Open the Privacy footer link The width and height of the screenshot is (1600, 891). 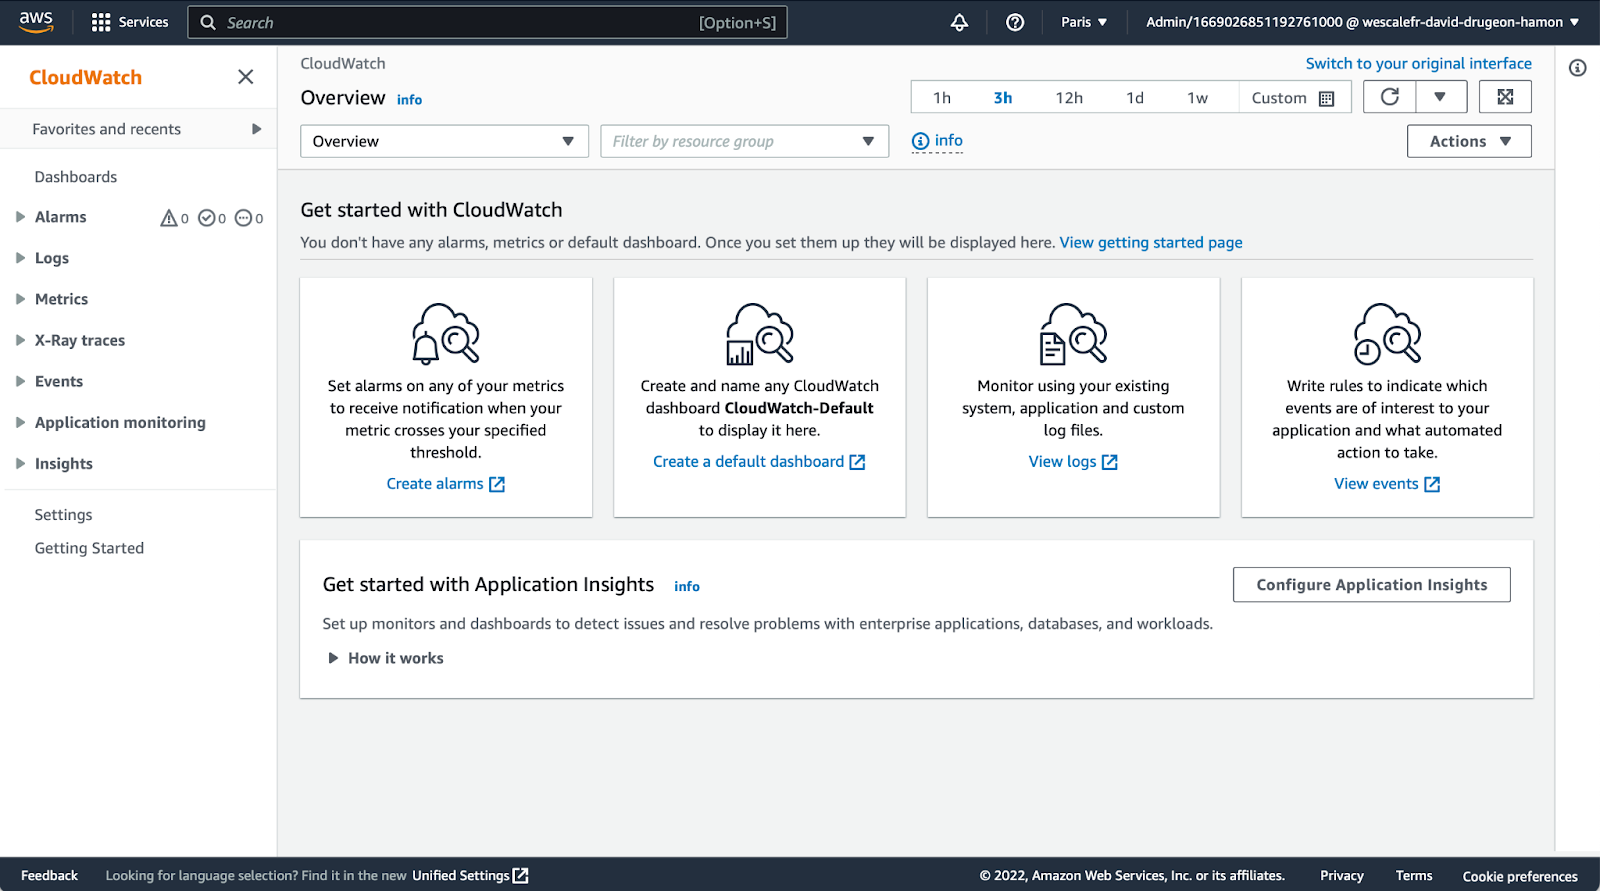coord(1342,875)
